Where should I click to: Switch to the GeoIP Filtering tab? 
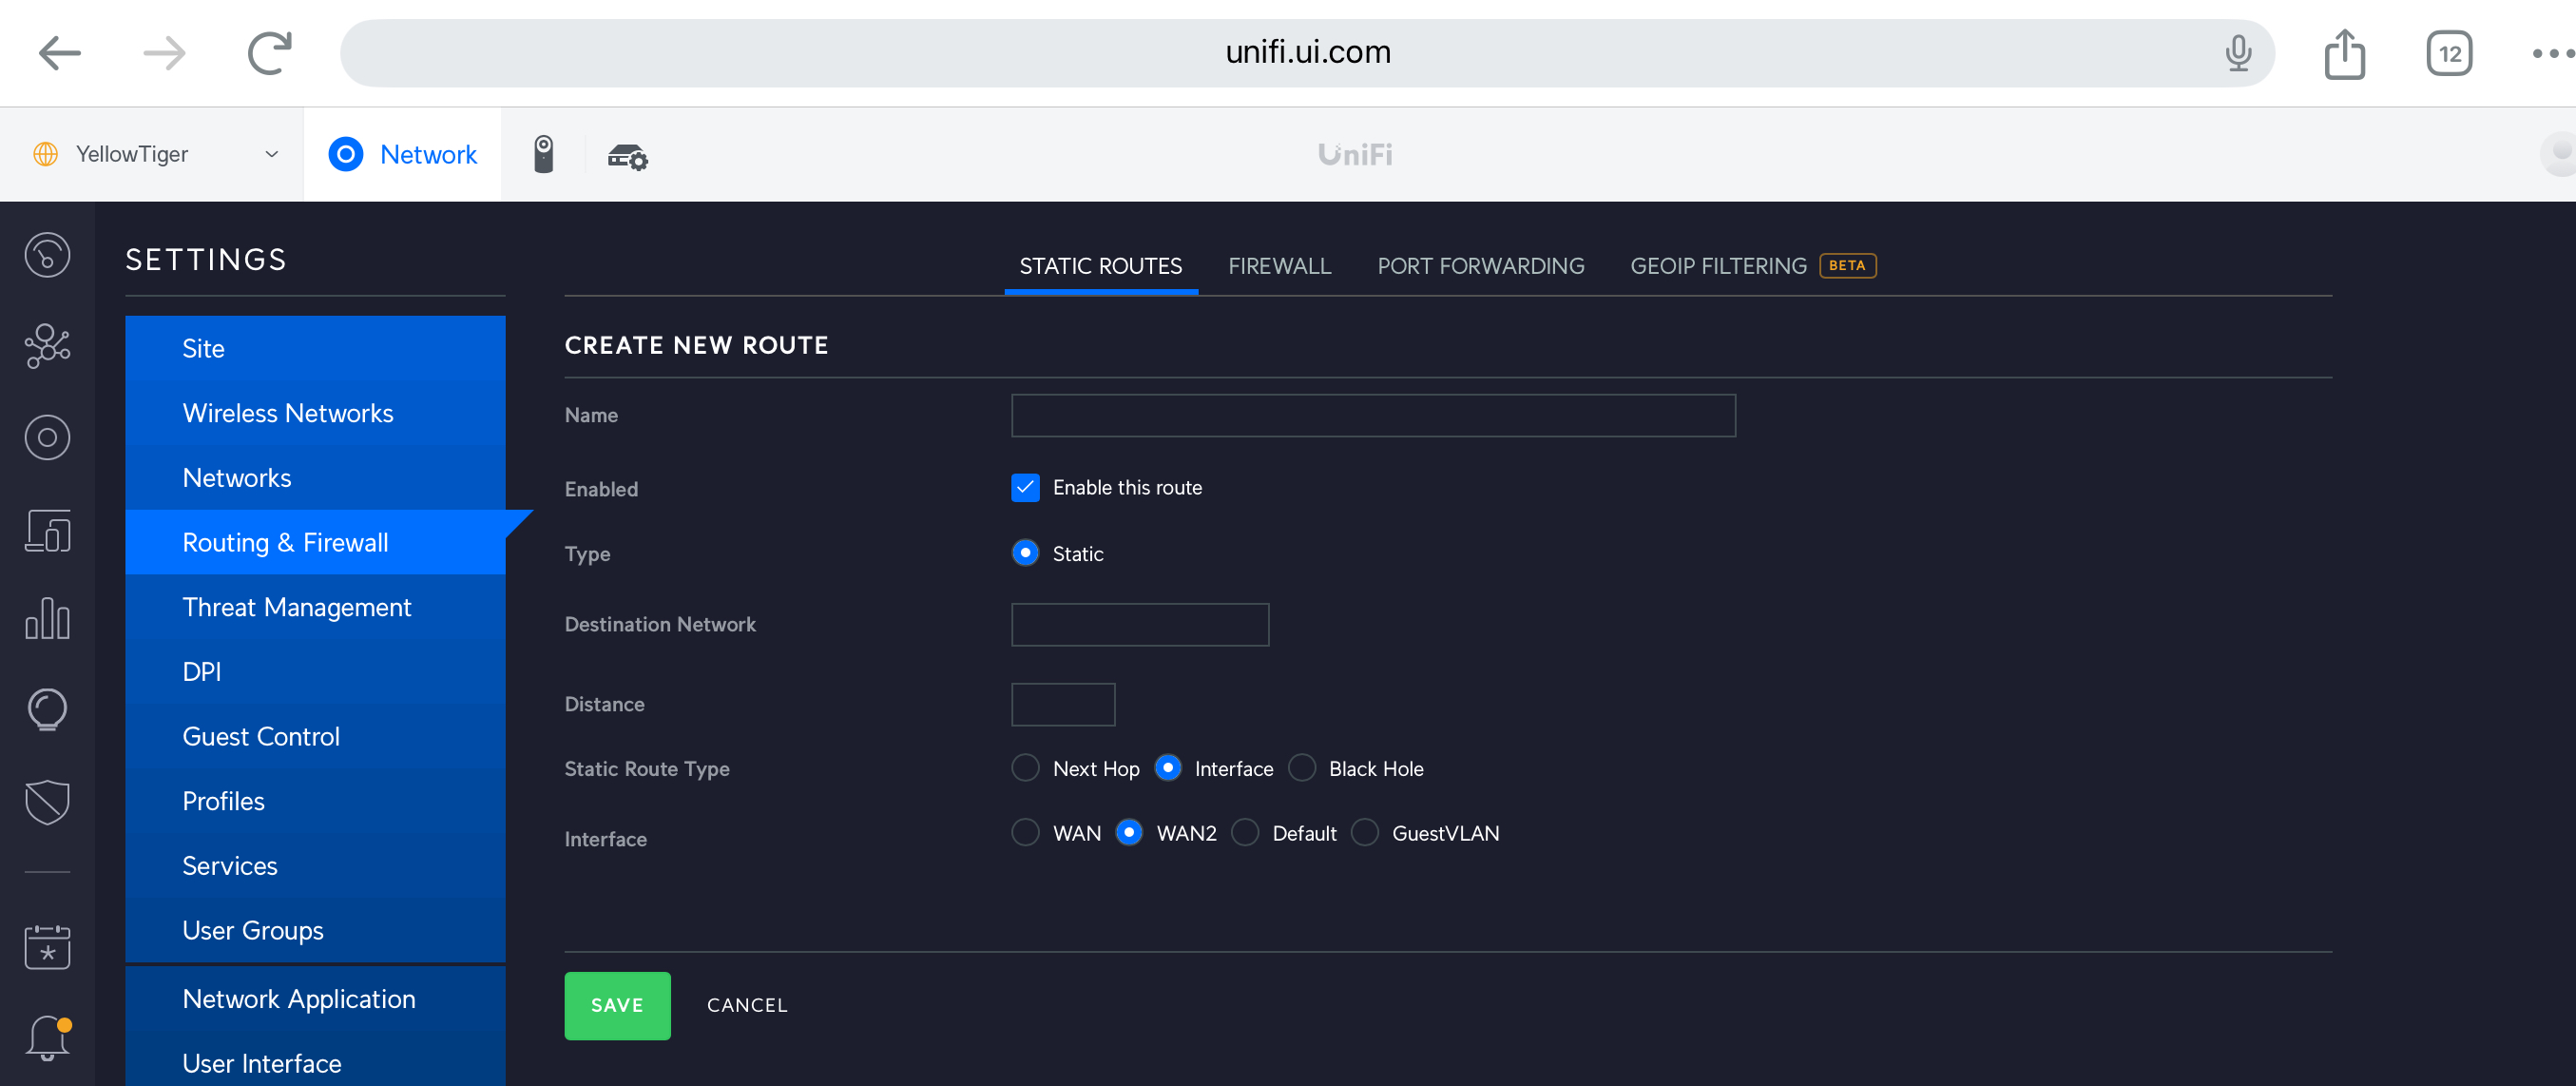point(1752,266)
